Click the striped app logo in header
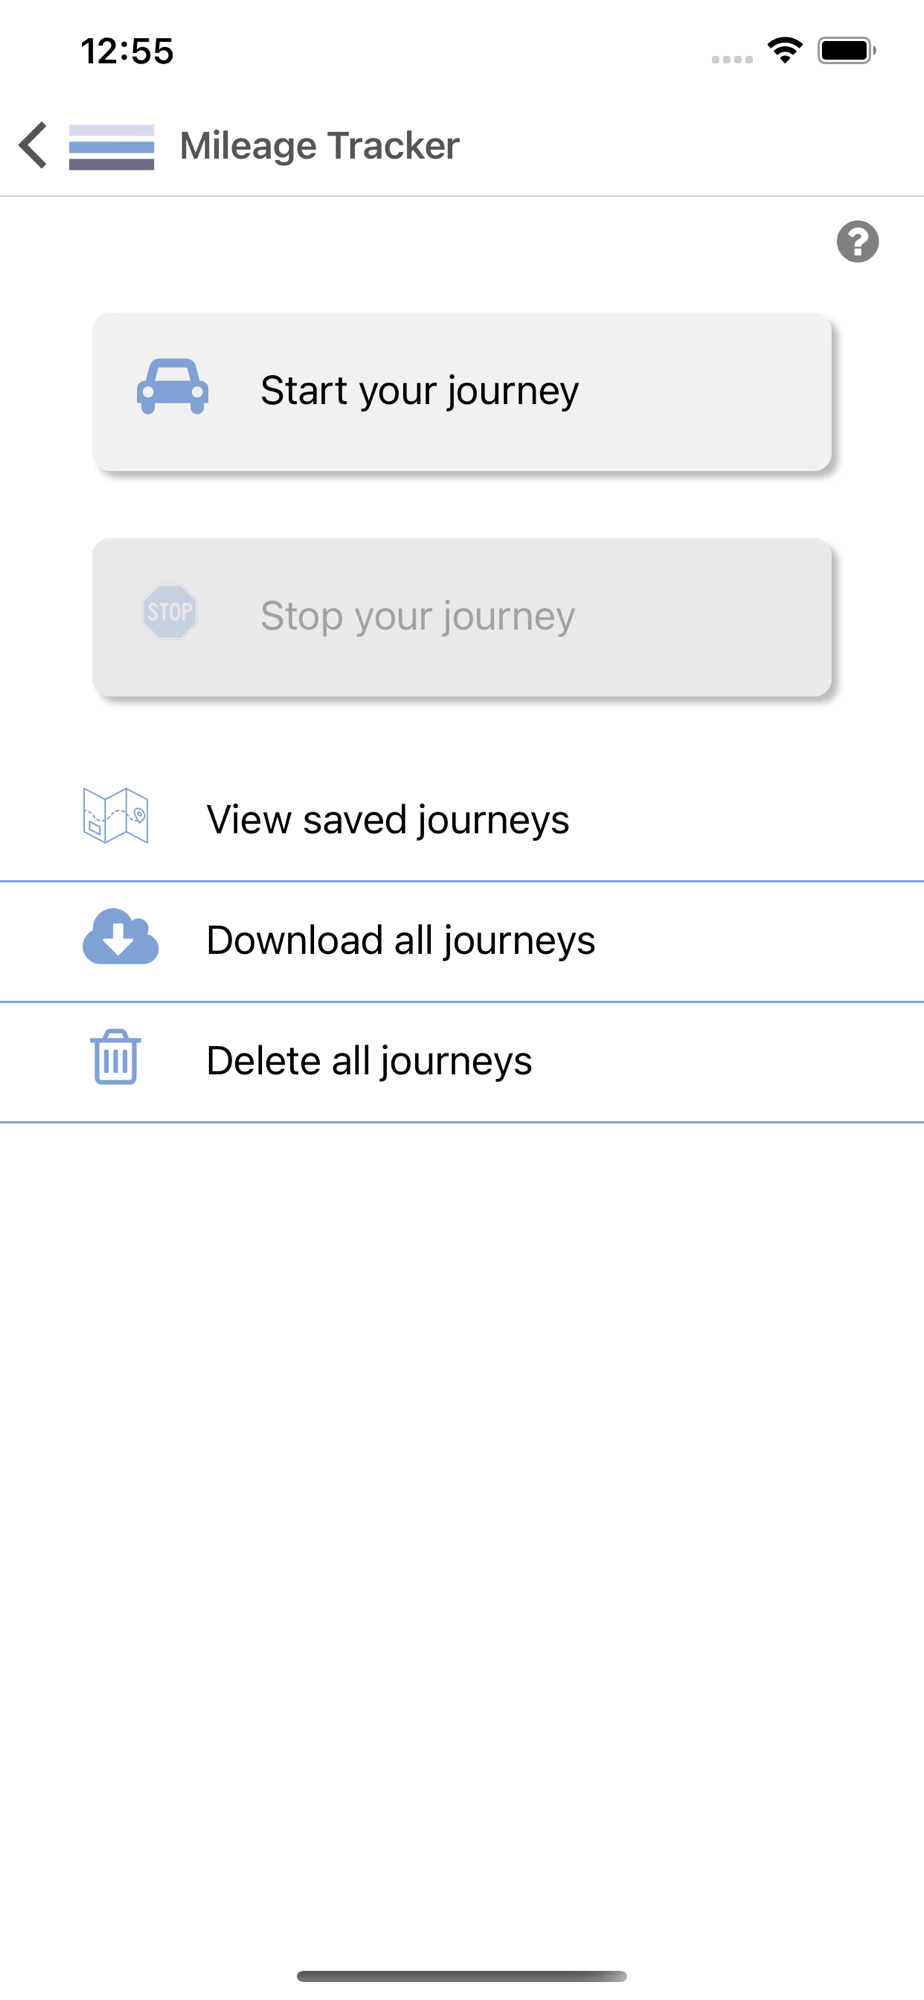Screen dimensions: 924x2000 pos(111,147)
